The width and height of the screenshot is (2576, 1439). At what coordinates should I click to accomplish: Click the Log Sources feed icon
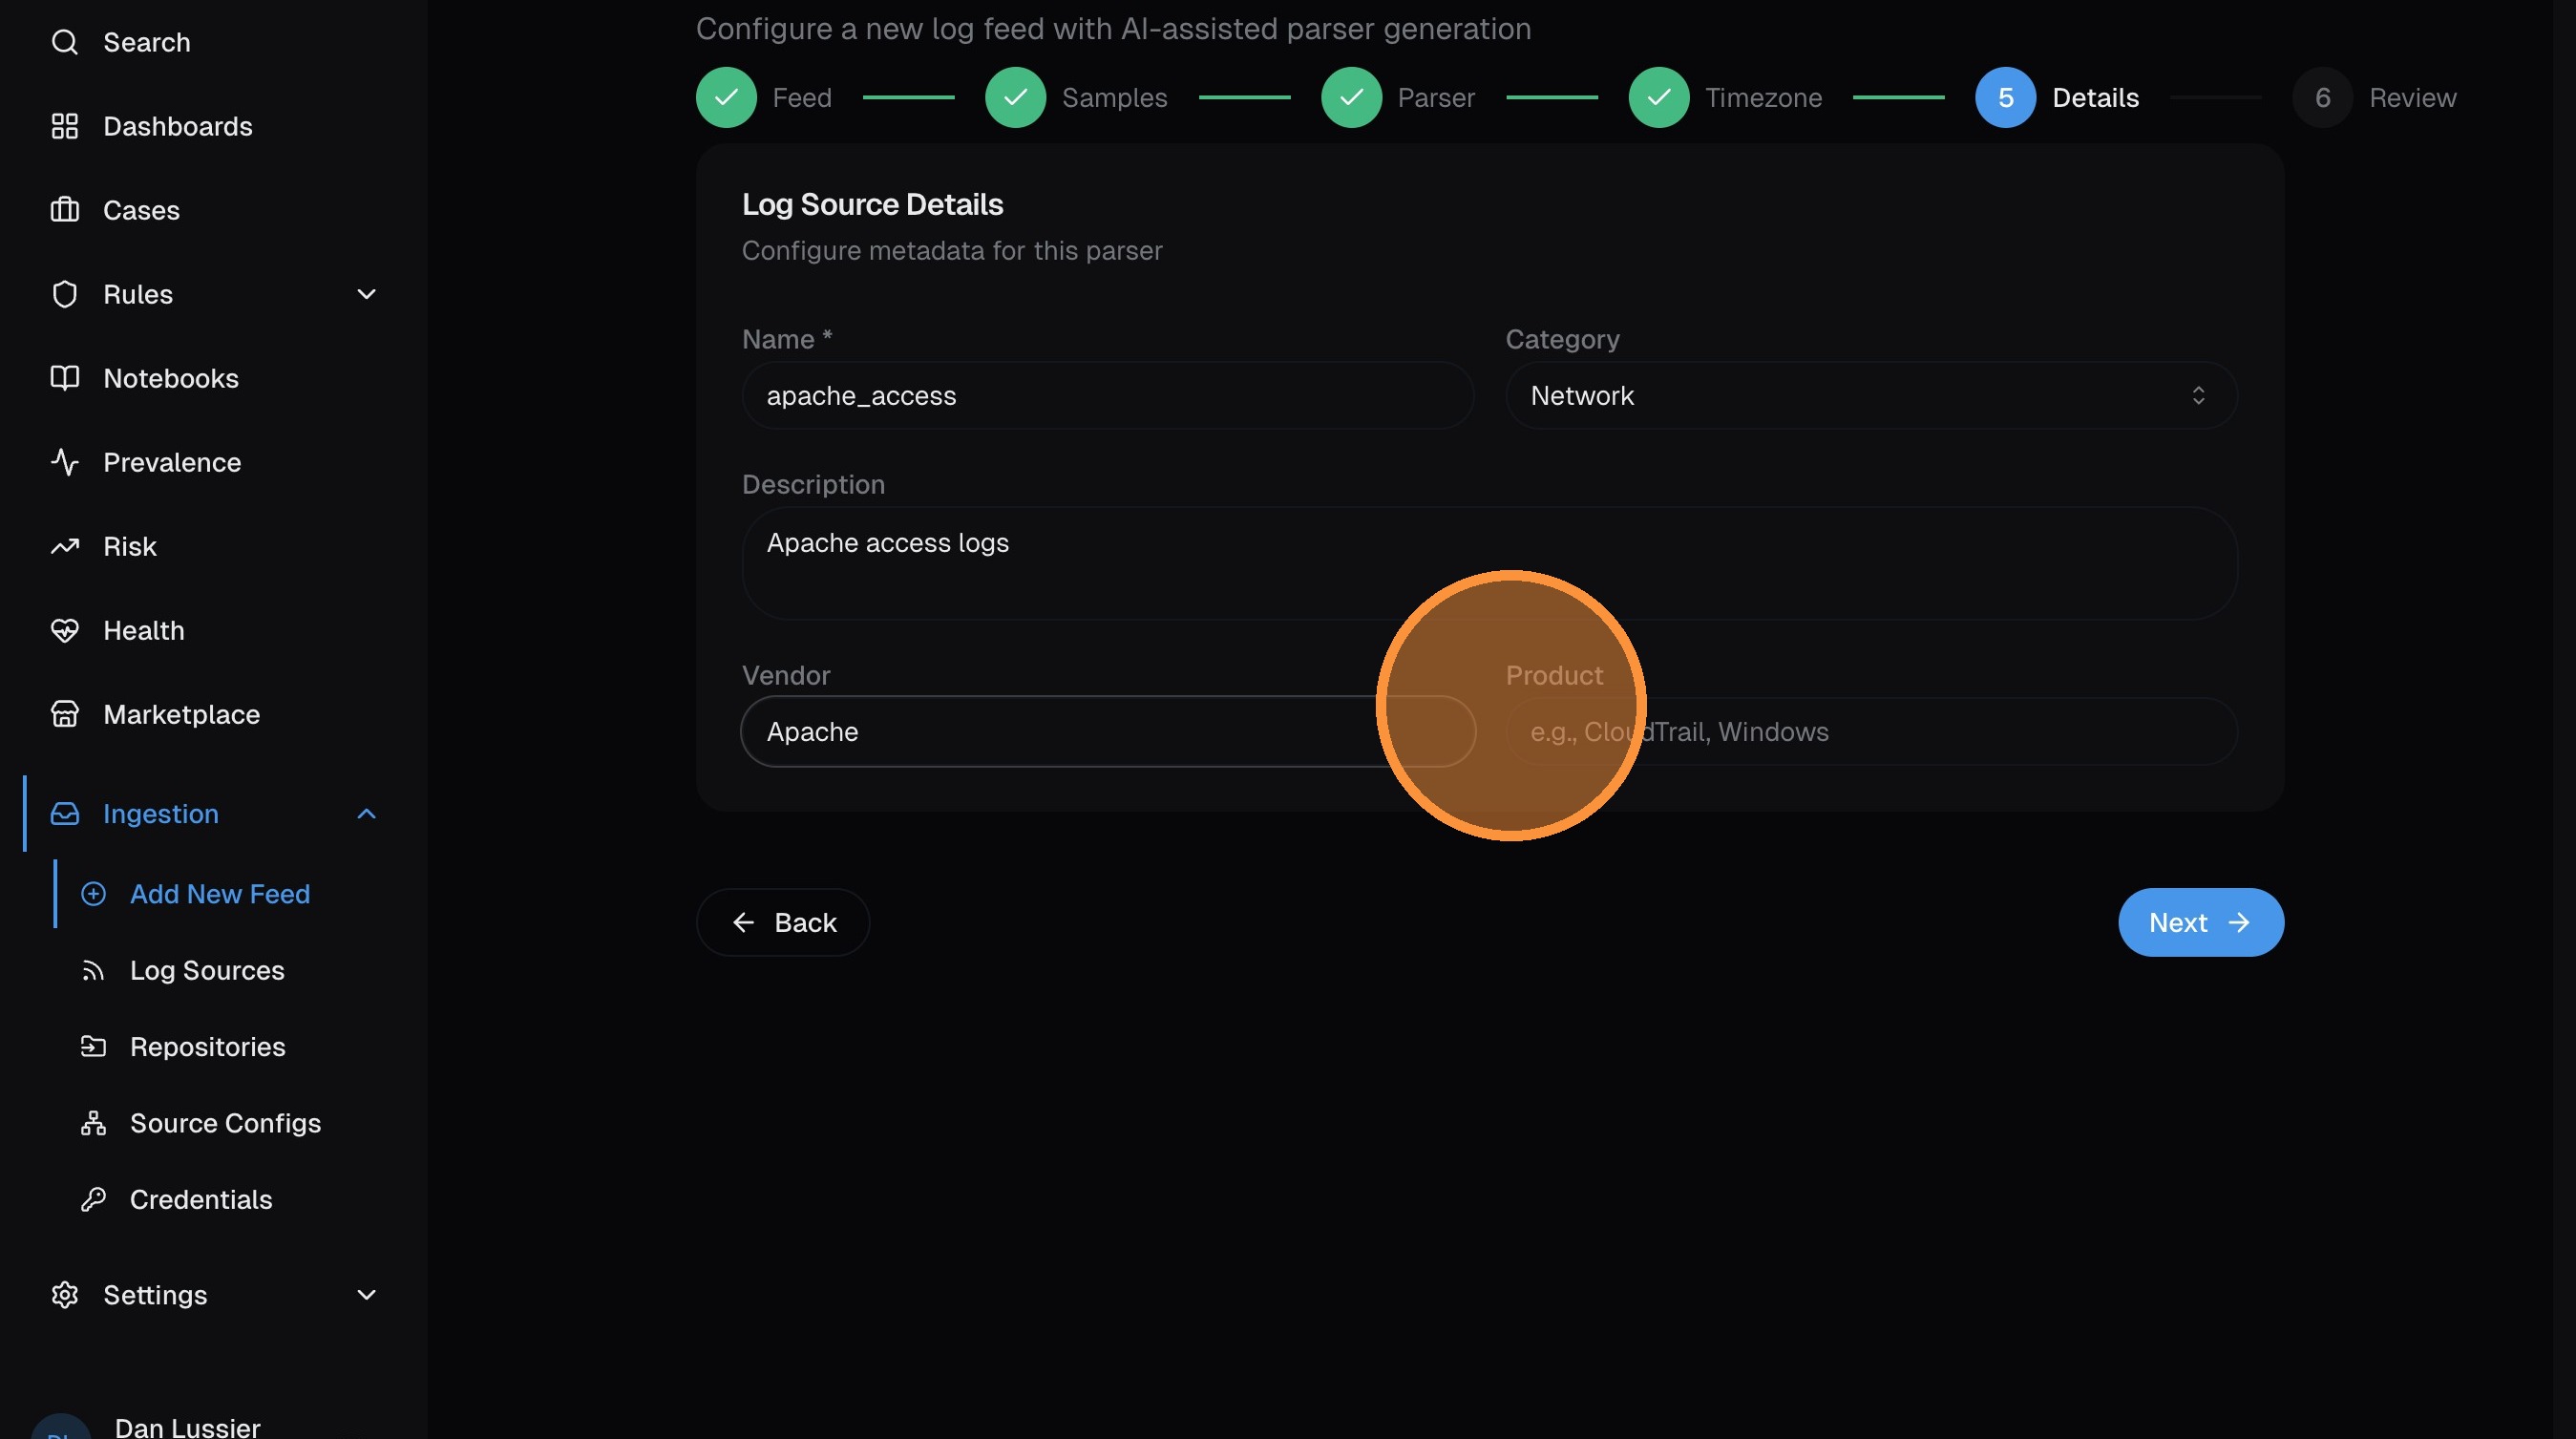tap(93, 970)
